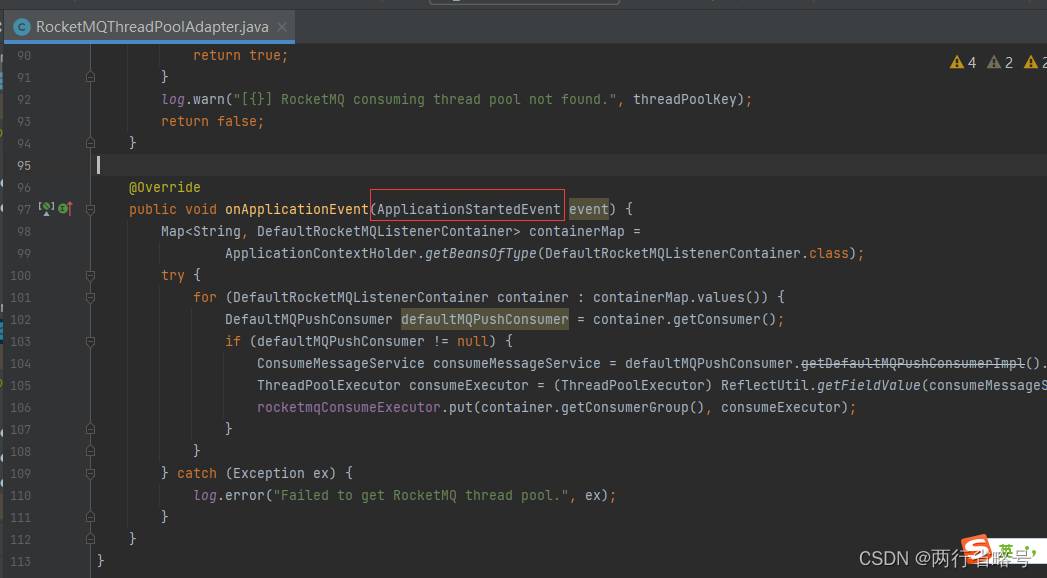Click the 'return false;' statement
1047x578 pixels.
(x=212, y=121)
